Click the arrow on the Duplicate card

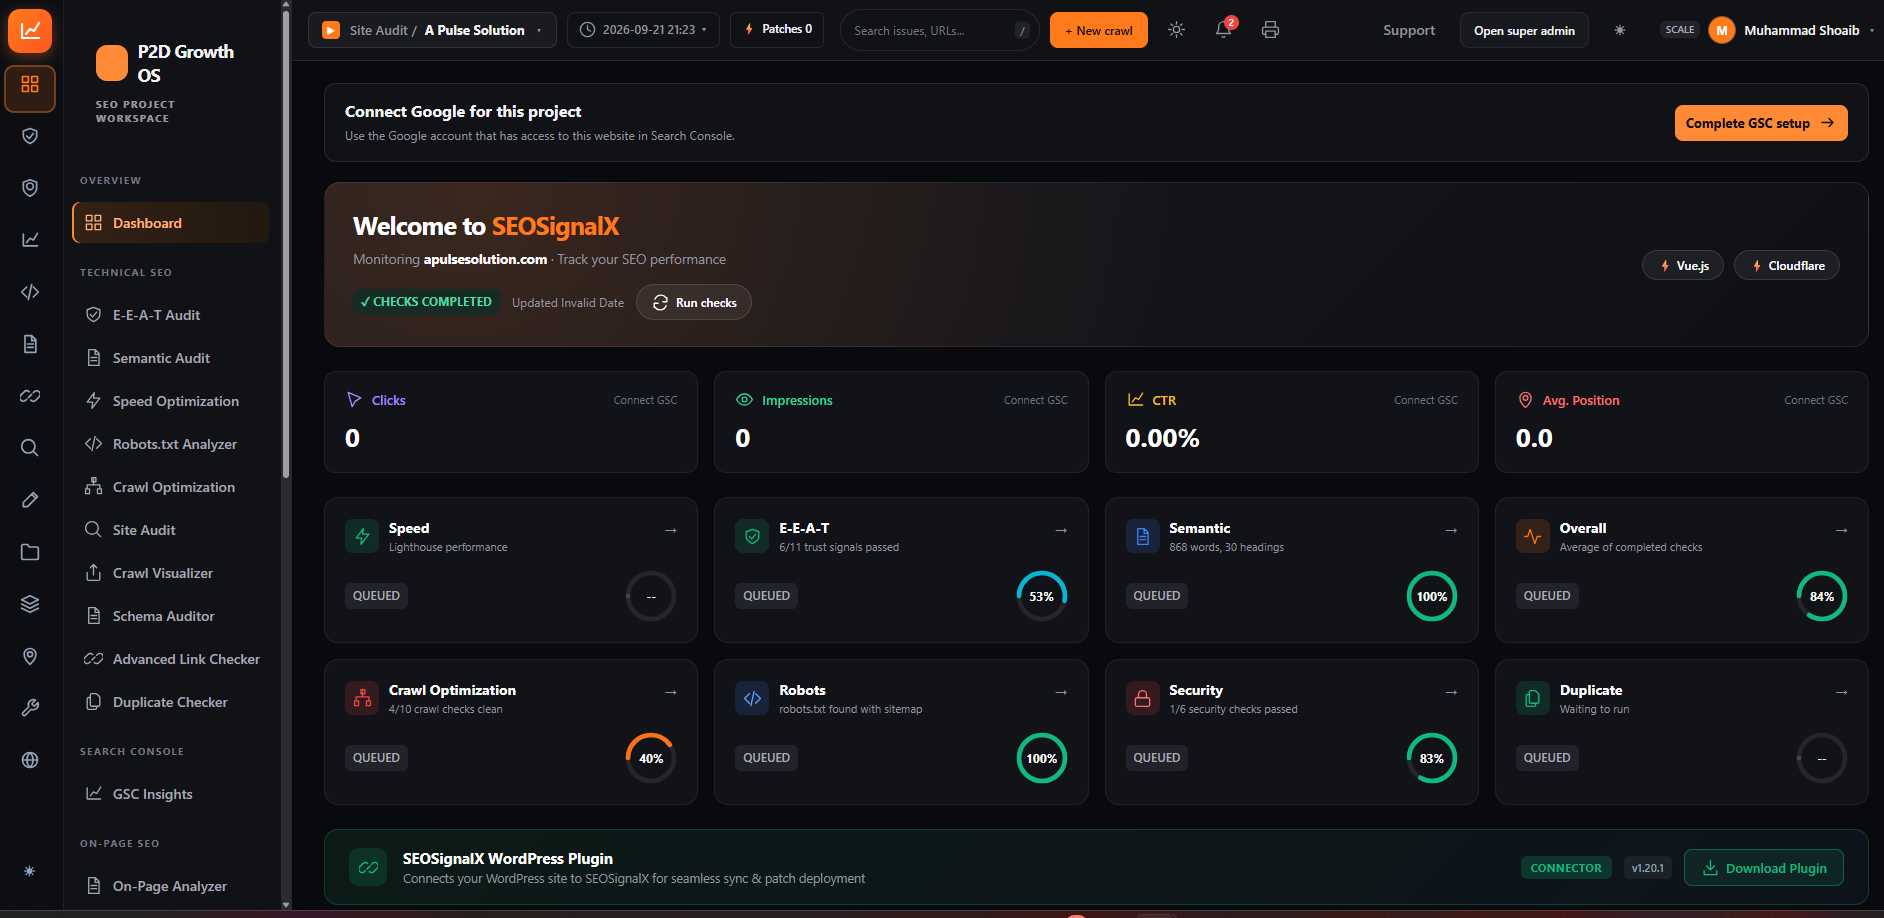pos(1841,692)
